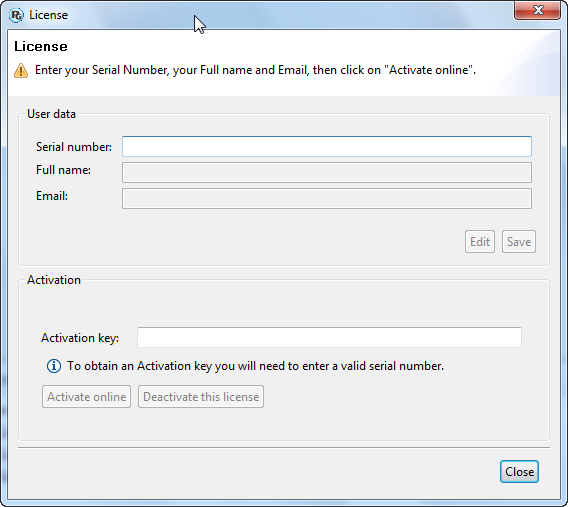Viewport: 568px width, 507px height.
Task: Select the Email input box
Action: click(x=327, y=198)
